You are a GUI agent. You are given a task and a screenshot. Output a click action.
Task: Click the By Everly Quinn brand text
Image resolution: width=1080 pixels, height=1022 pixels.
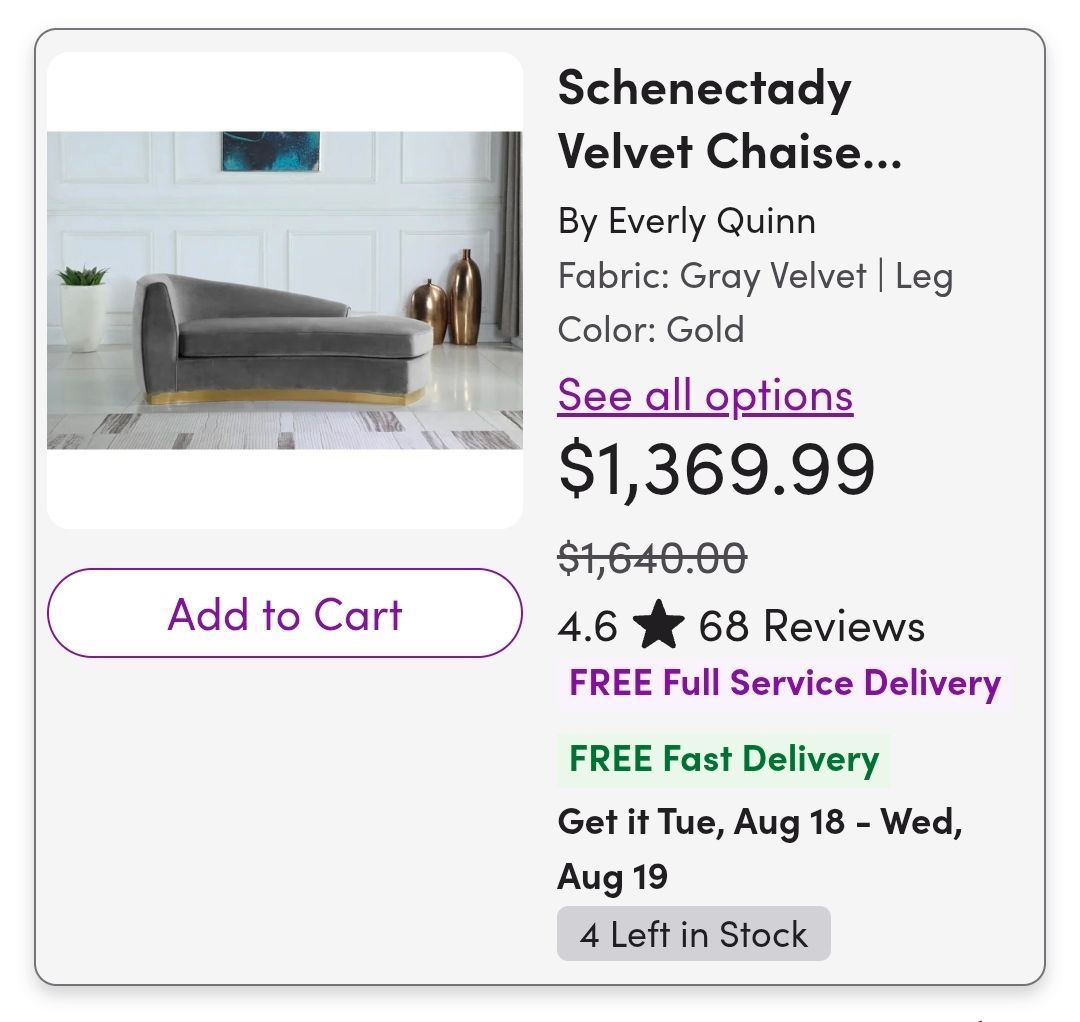(687, 222)
